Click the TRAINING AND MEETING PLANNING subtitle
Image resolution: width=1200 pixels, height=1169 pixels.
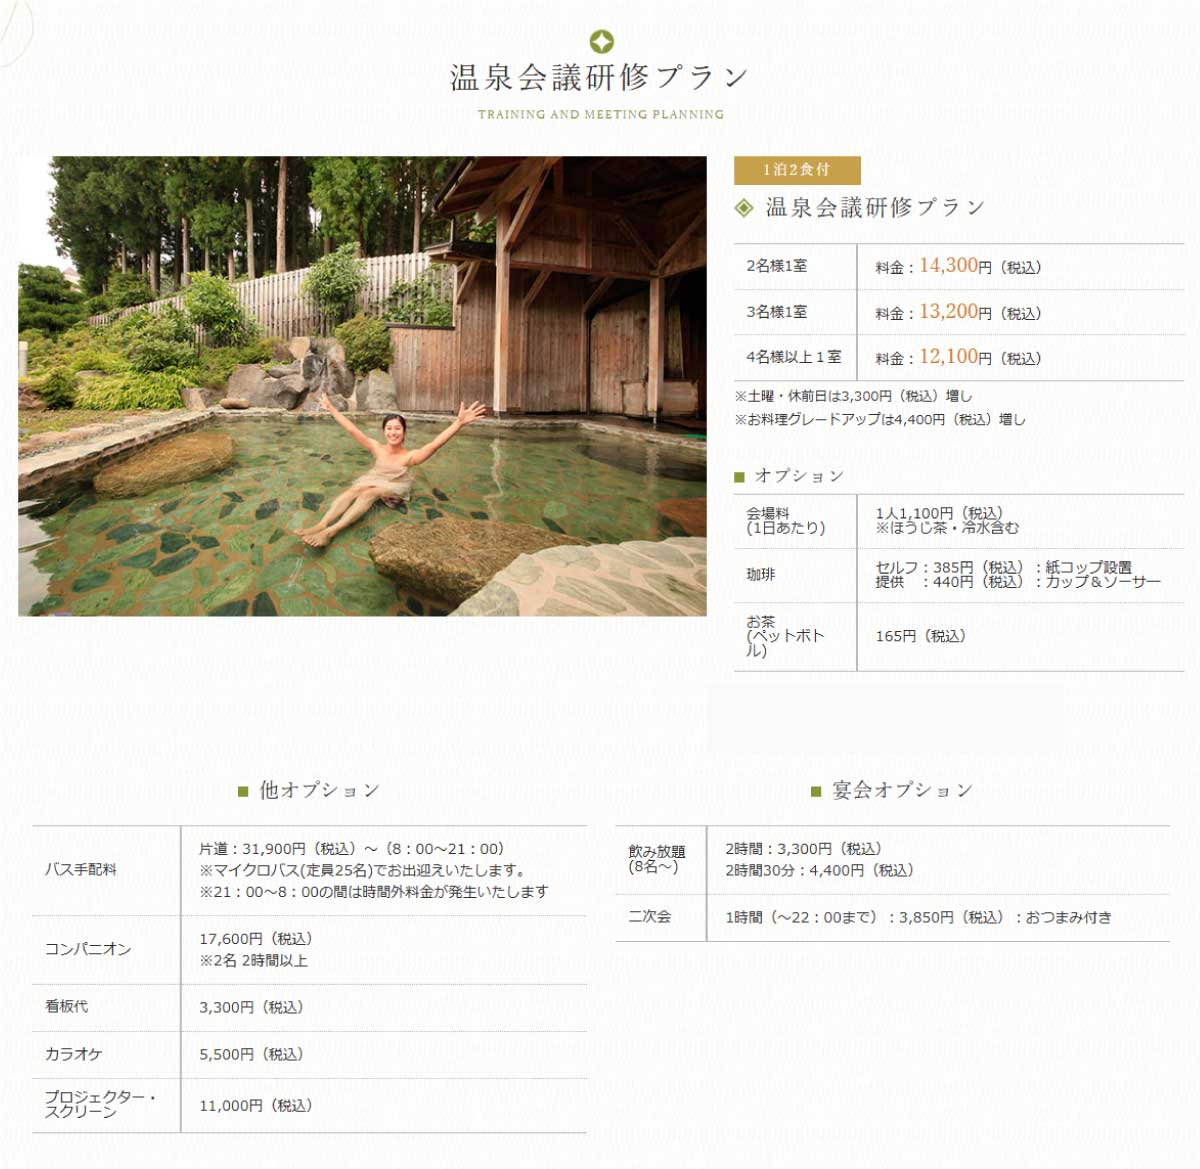(601, 114)
